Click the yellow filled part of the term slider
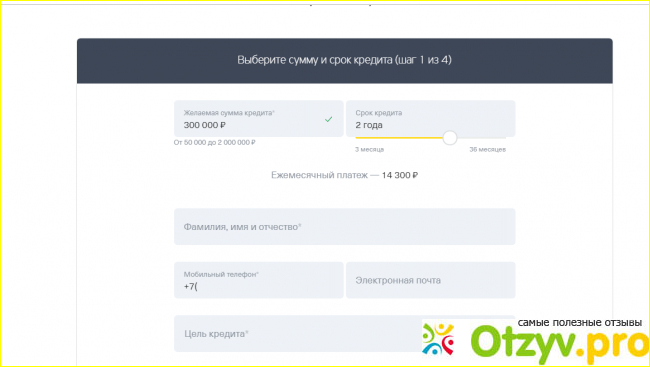Viewport: 650px width, 367px height. [399, 138]
